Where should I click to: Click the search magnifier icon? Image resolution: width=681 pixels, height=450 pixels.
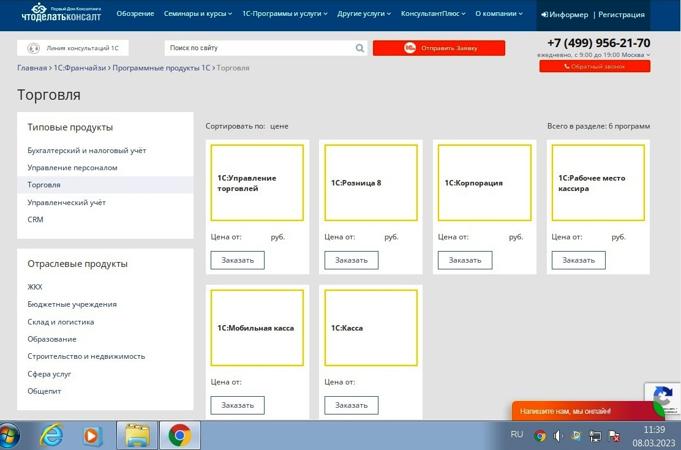360,48
